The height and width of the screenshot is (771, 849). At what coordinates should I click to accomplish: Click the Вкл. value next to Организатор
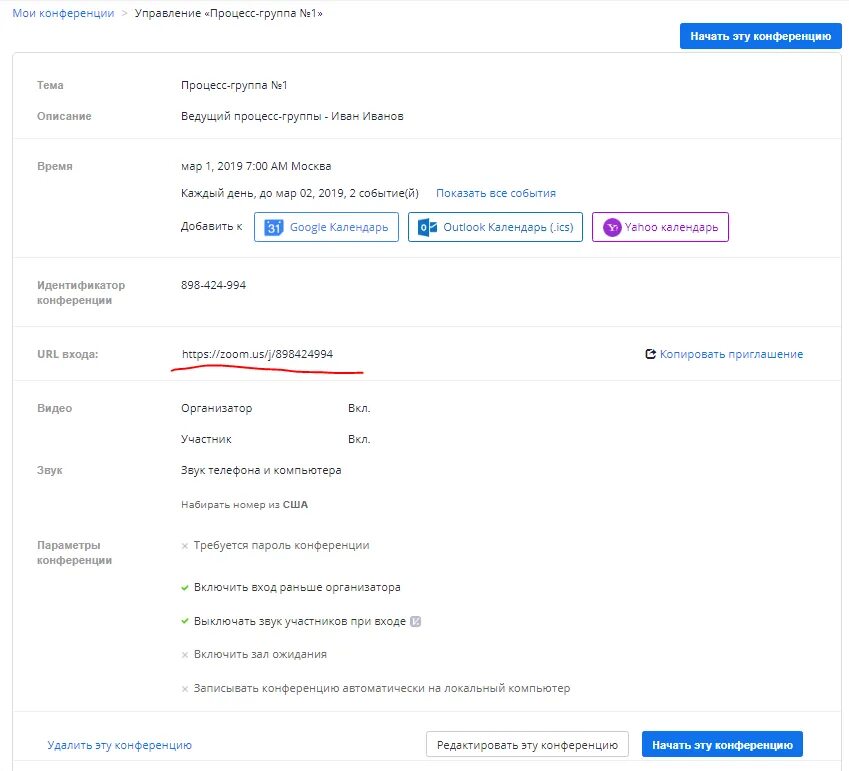tap(359, 408)
